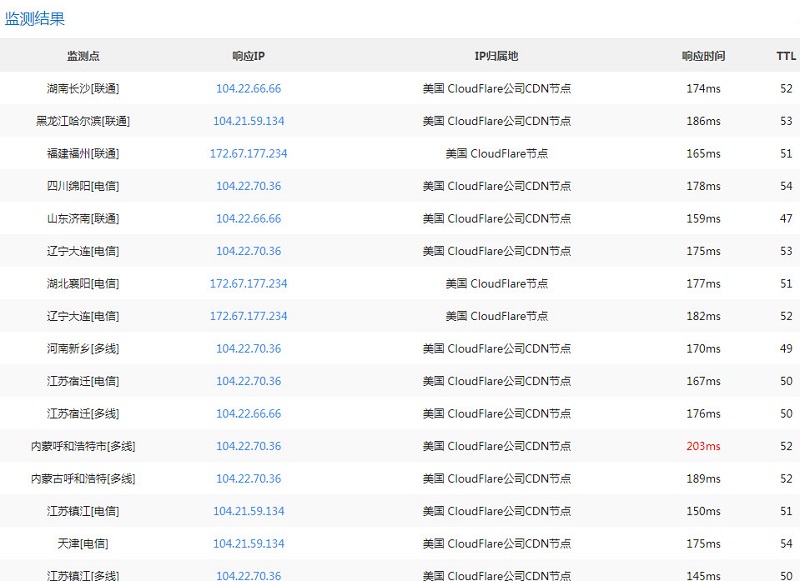Click 美国 CloudFlare节点 in 湖北襄阳 row
Viewport: 800px width, 581px height.
tap(496, 284)
